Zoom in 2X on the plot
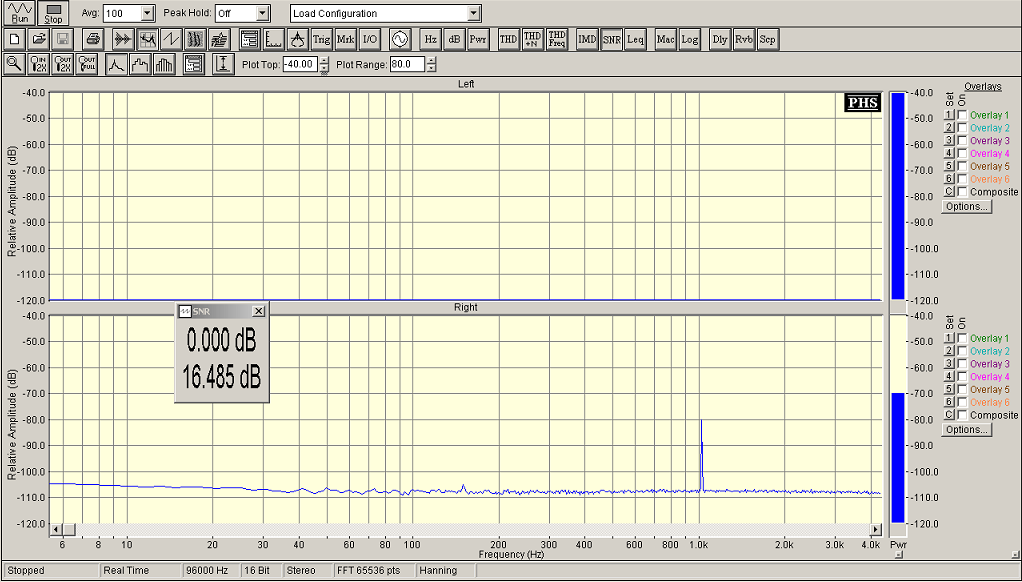 [40, 64]
